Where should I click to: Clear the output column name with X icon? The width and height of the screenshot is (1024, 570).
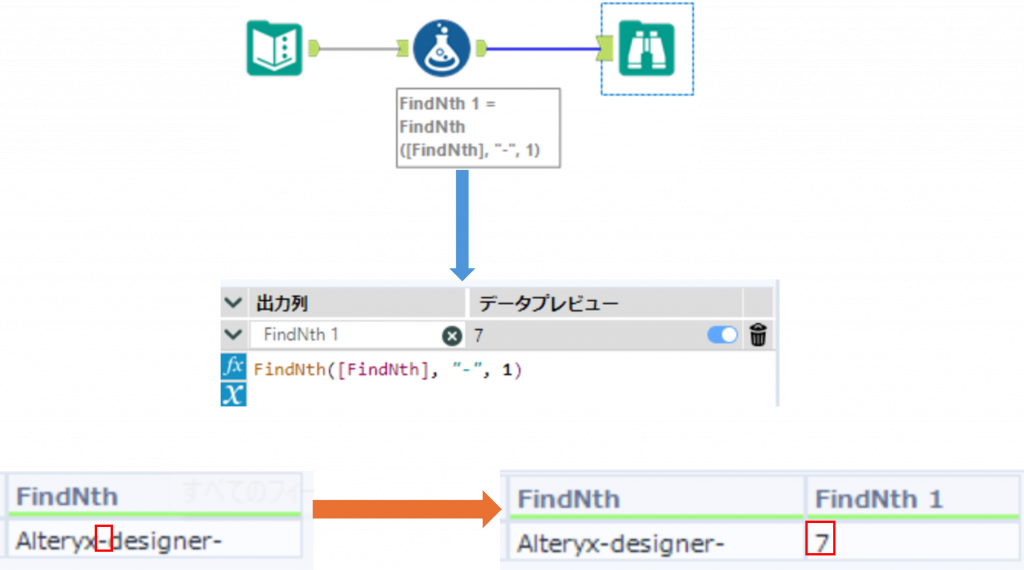coord(451,336)
